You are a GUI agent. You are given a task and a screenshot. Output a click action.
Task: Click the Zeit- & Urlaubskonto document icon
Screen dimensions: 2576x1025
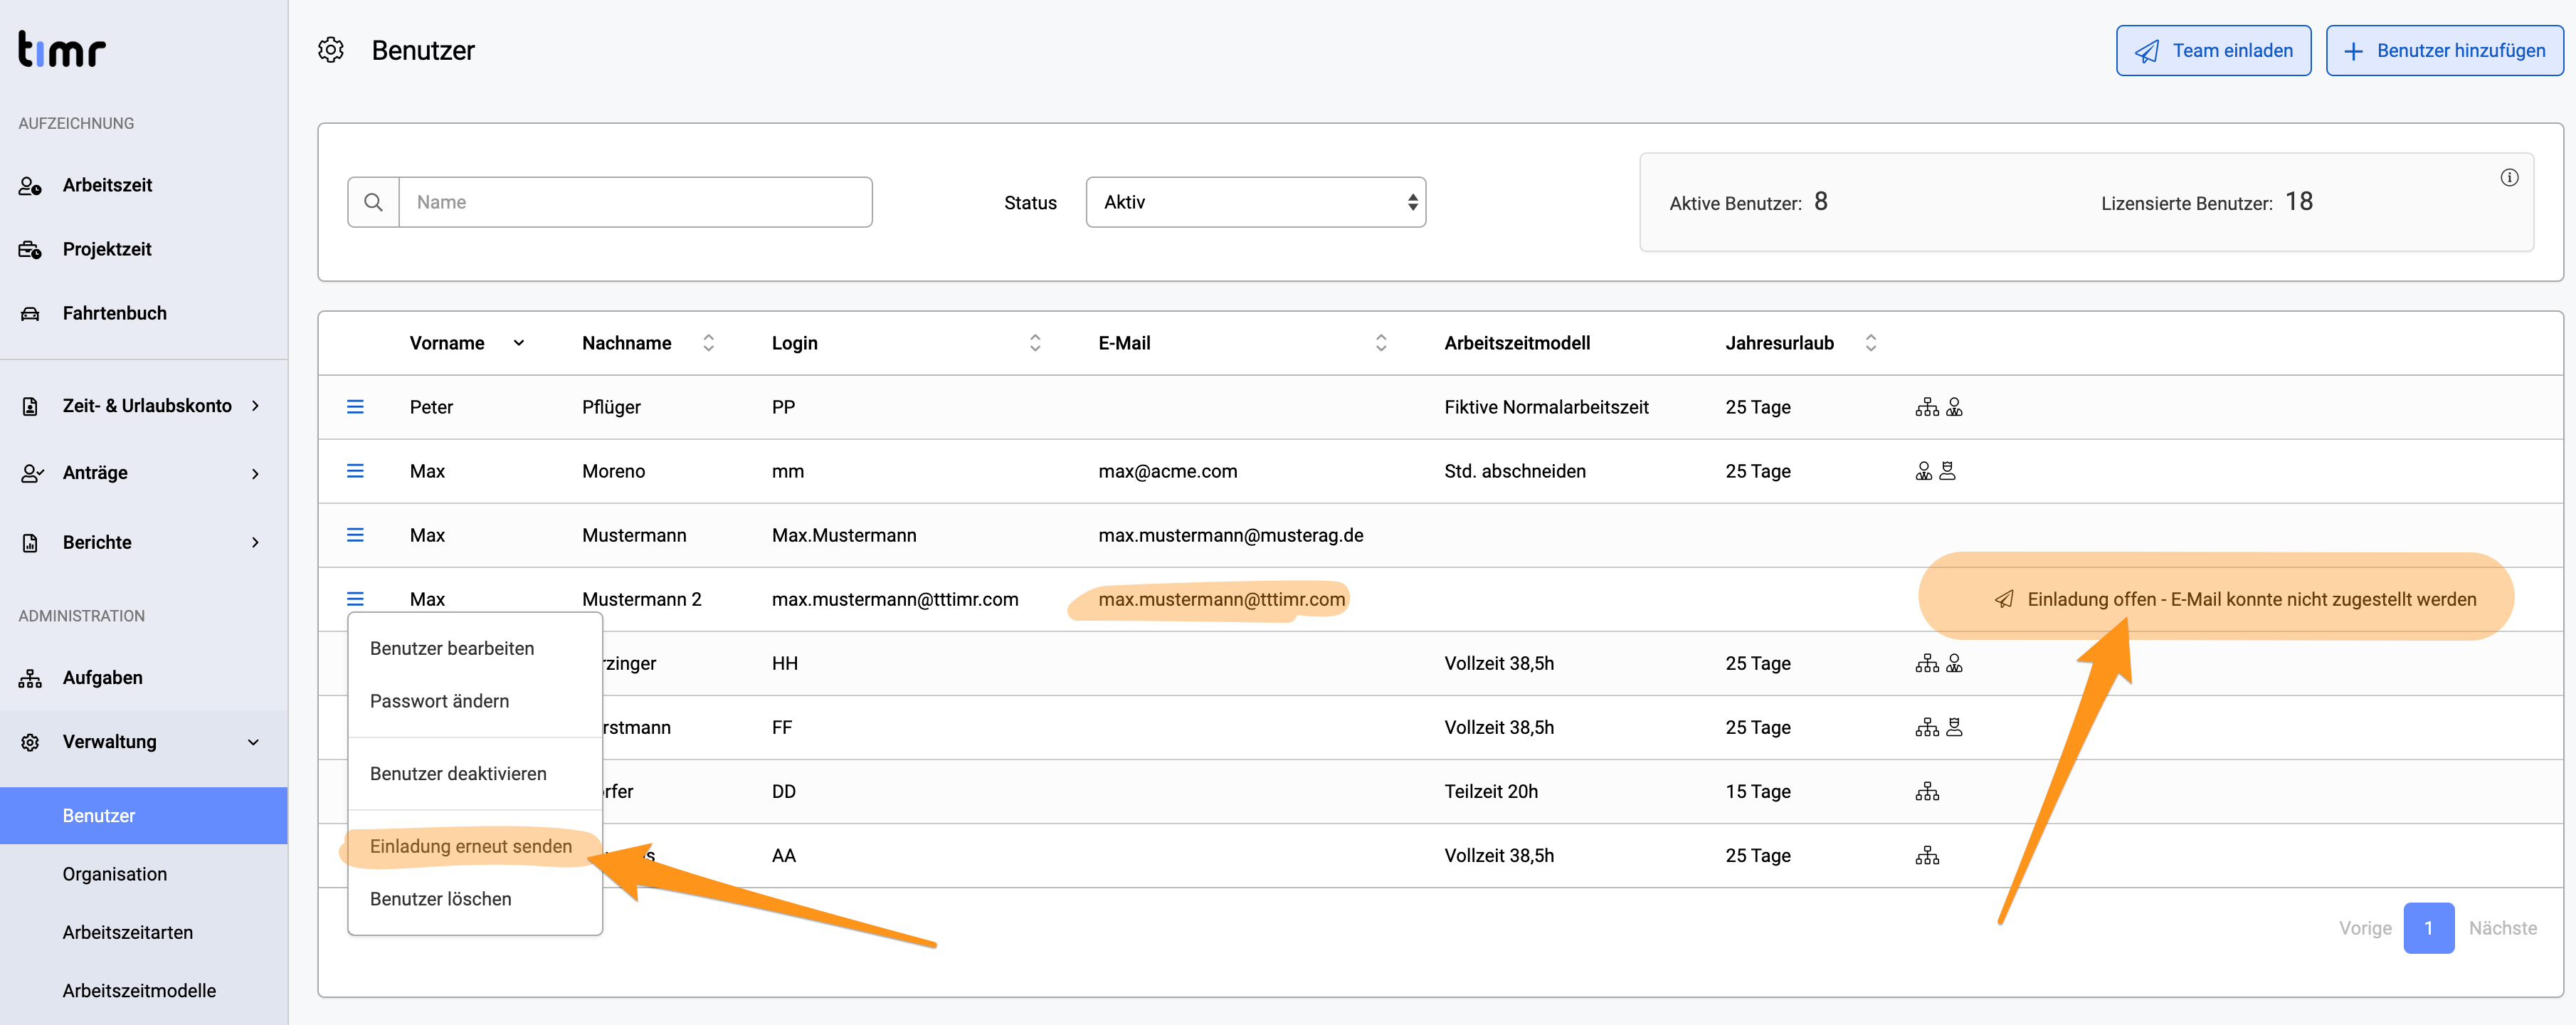click(x=30, y=406)
